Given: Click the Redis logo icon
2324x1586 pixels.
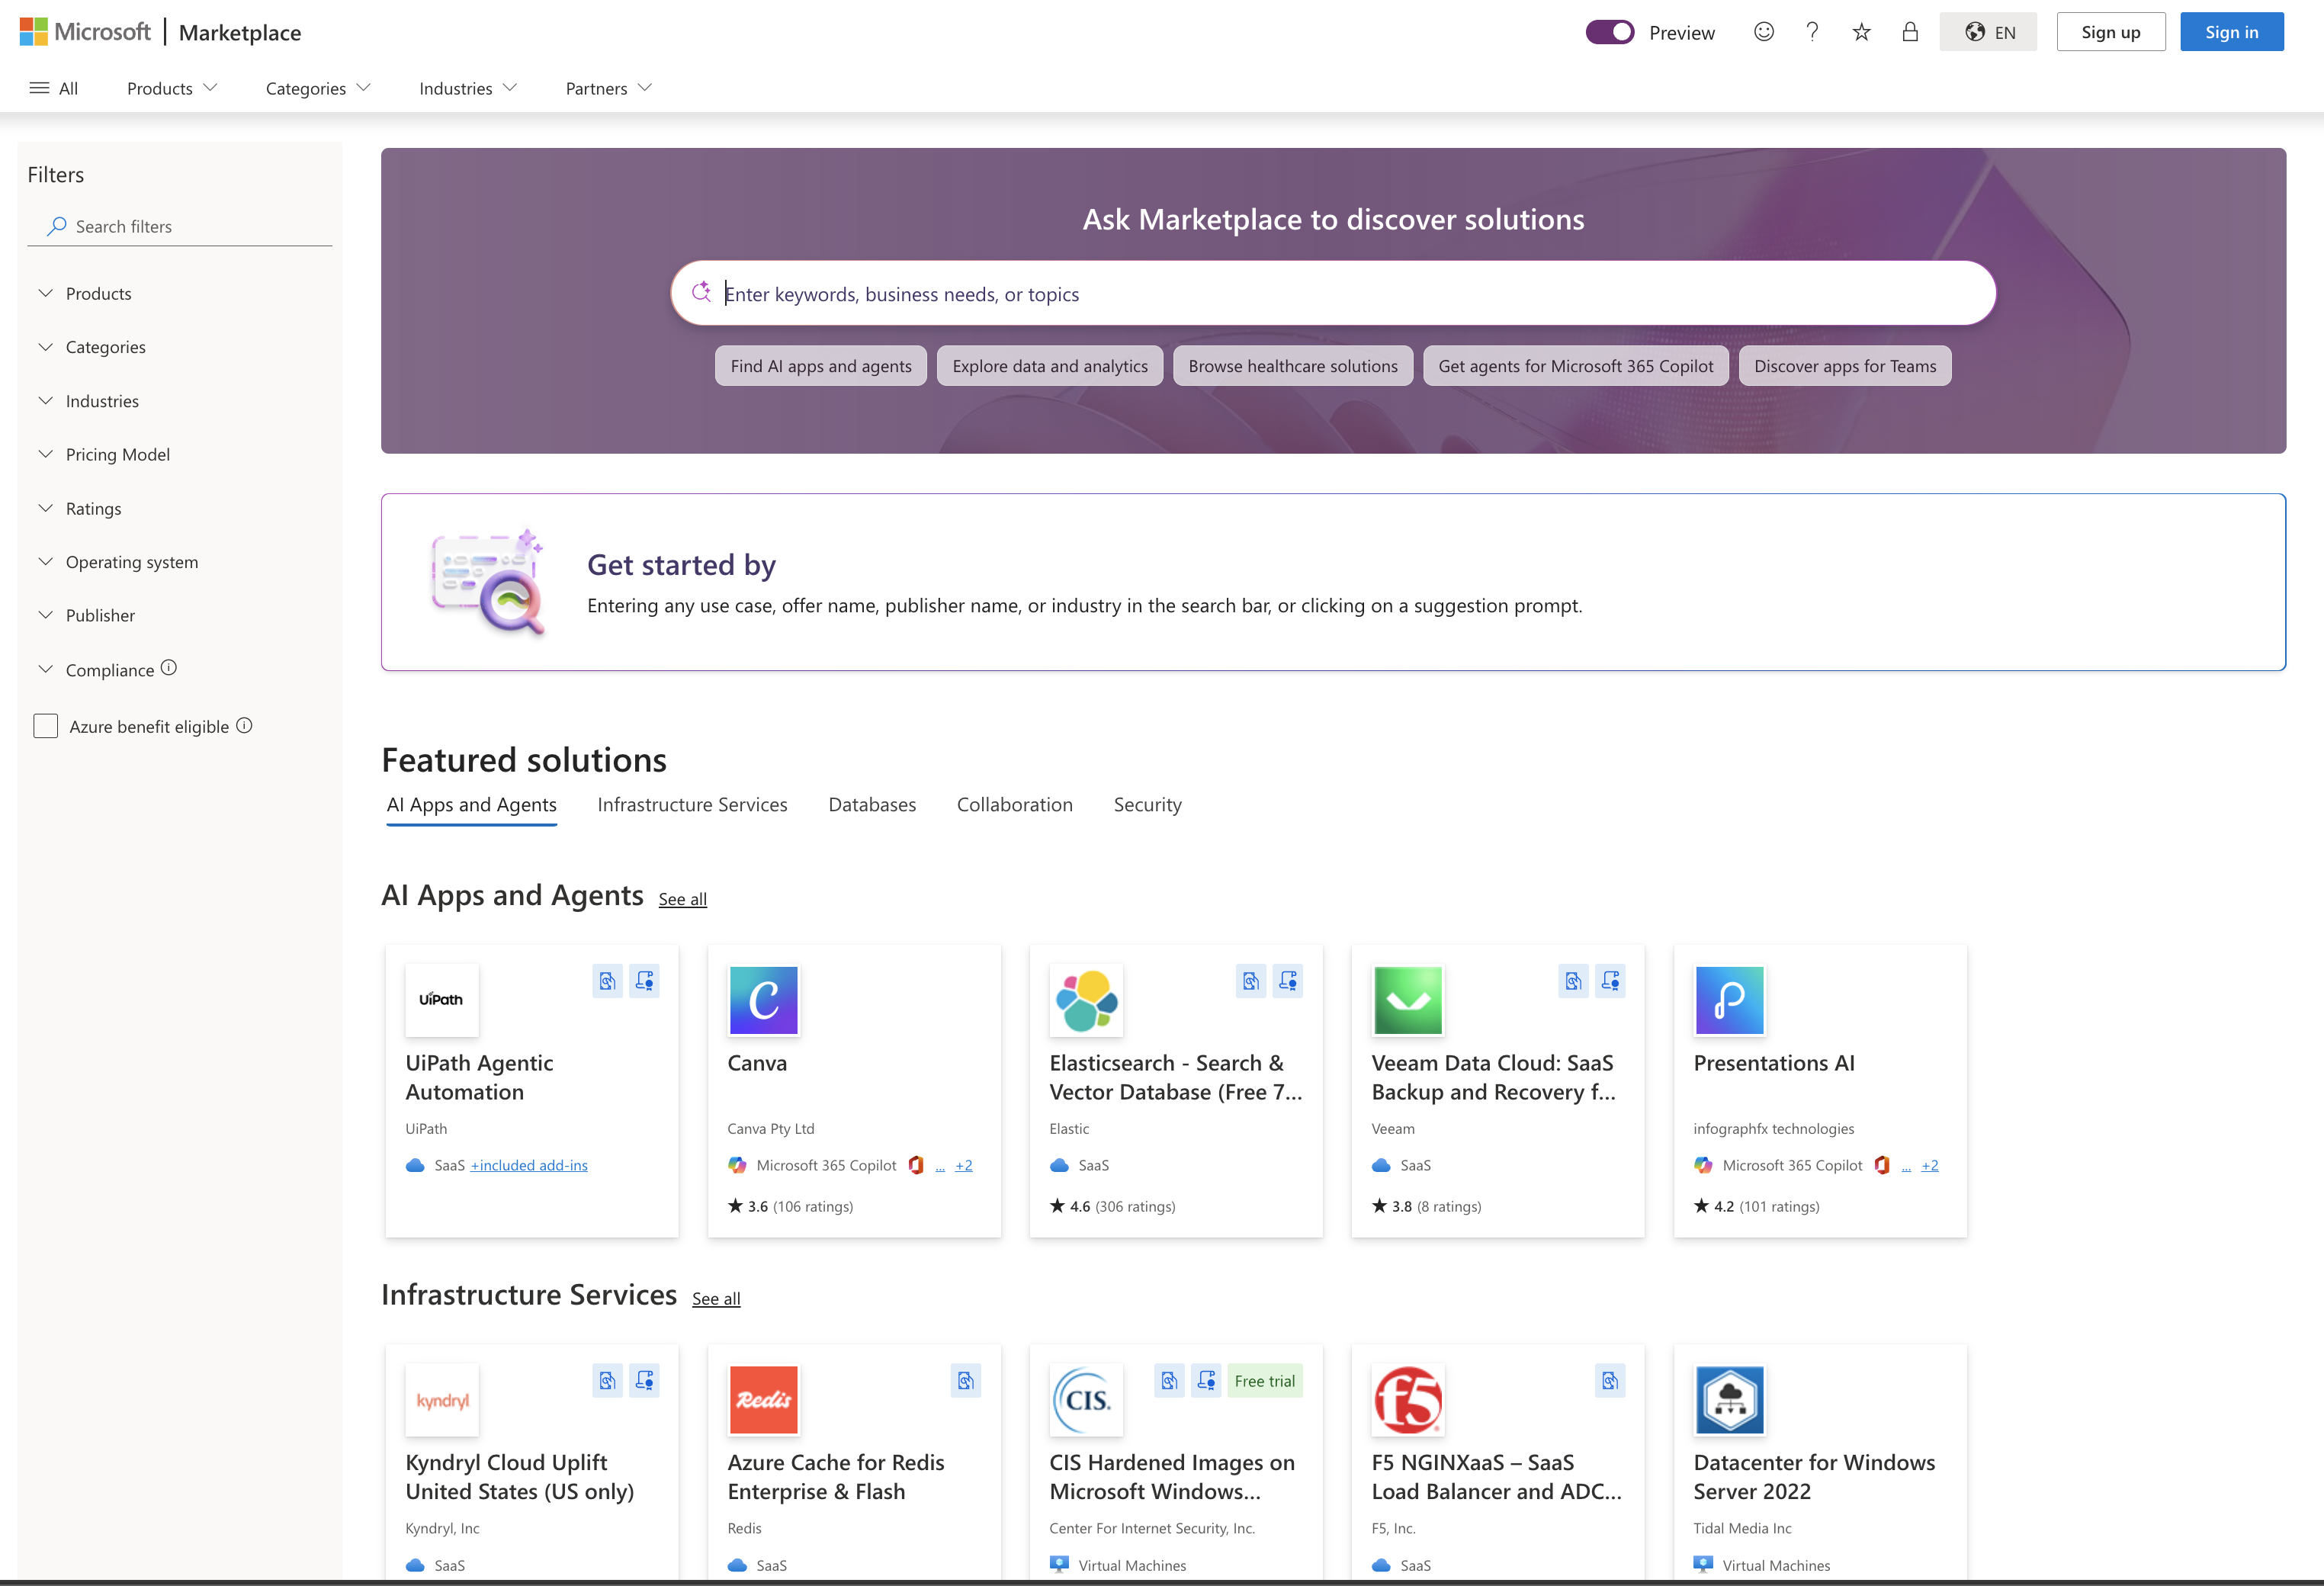Looking at the screenshot, I should tap(764, 1399).
